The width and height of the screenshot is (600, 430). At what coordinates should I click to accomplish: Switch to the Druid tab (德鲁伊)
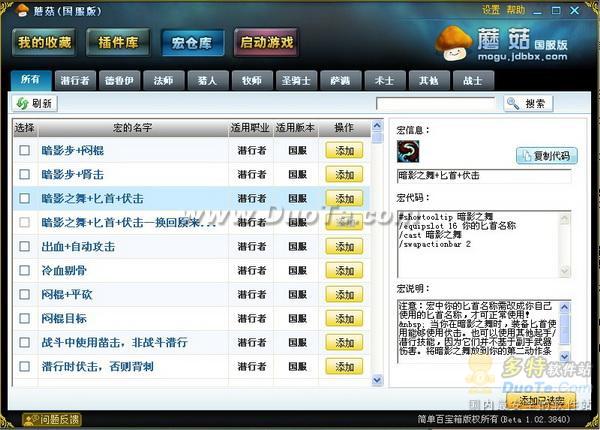118,79
